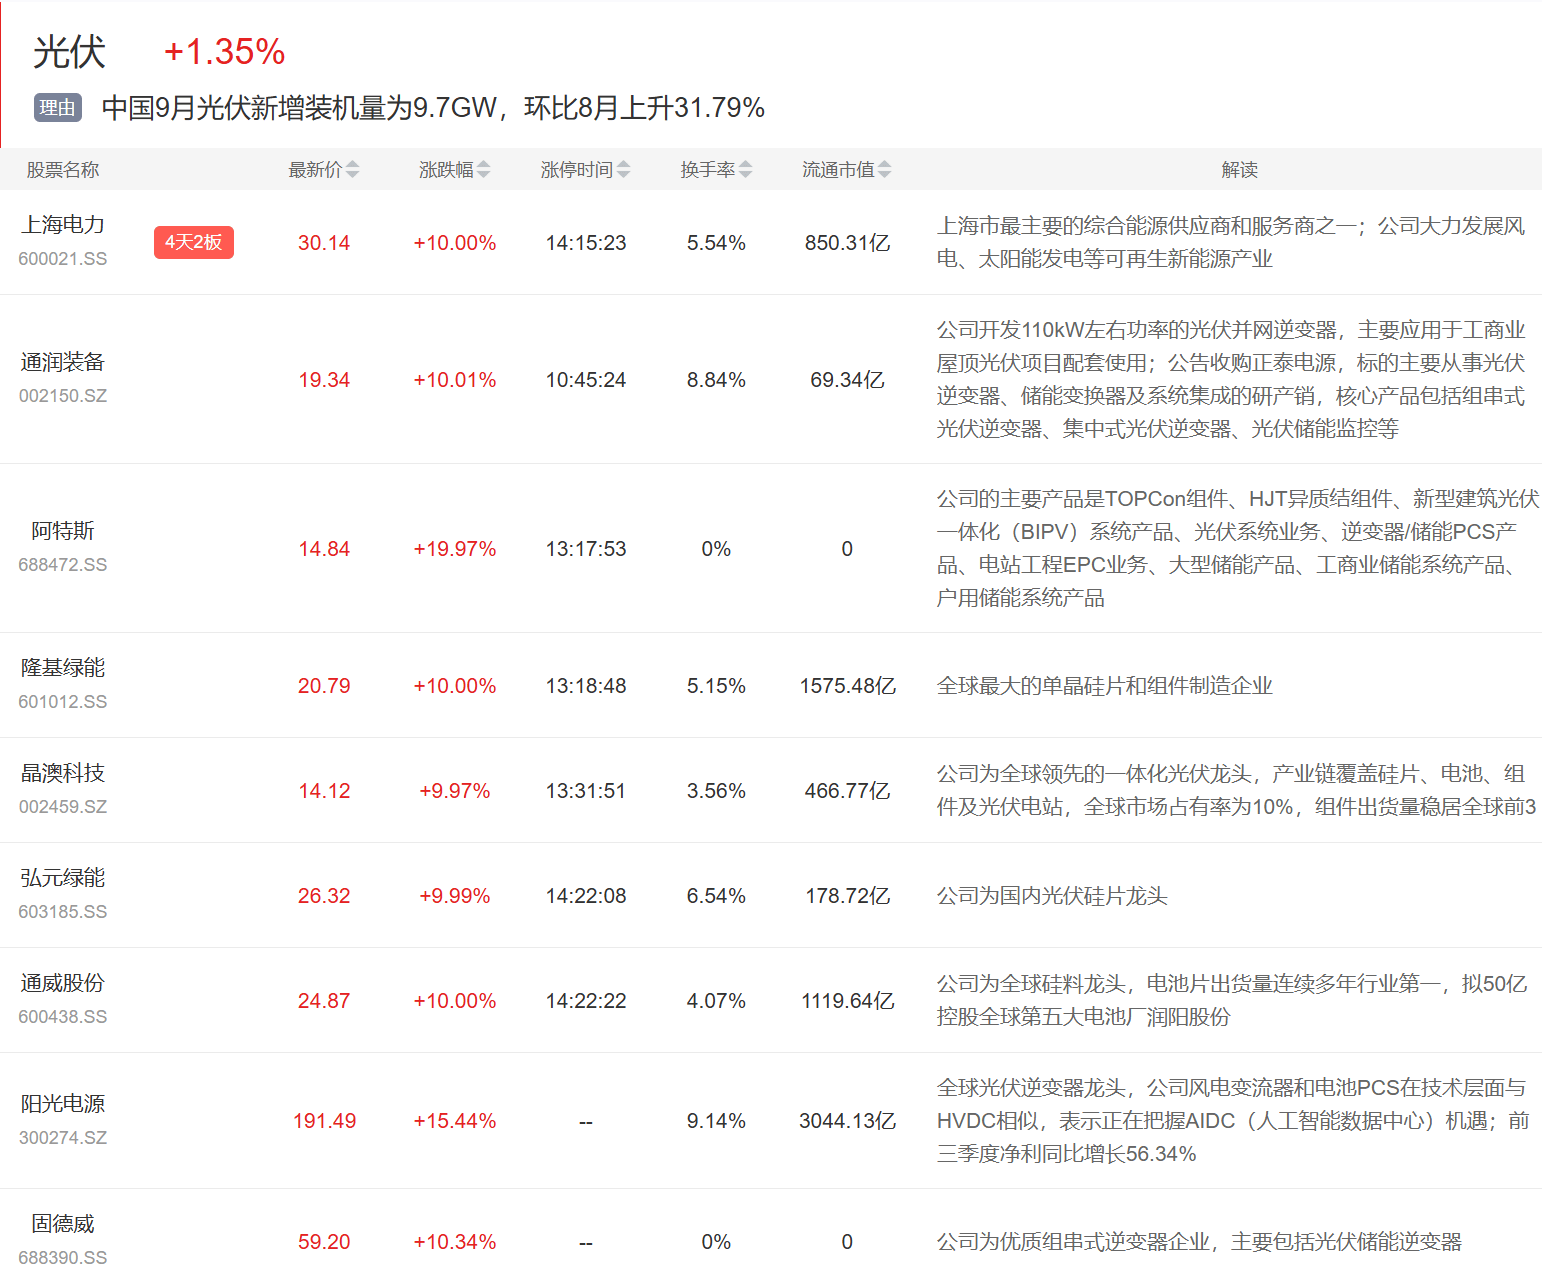Viewport: 1542px width, 1278px height.
Task: Click the sort arrows beside 最新价
Action: pyautogui.click(x=352, y=170)
